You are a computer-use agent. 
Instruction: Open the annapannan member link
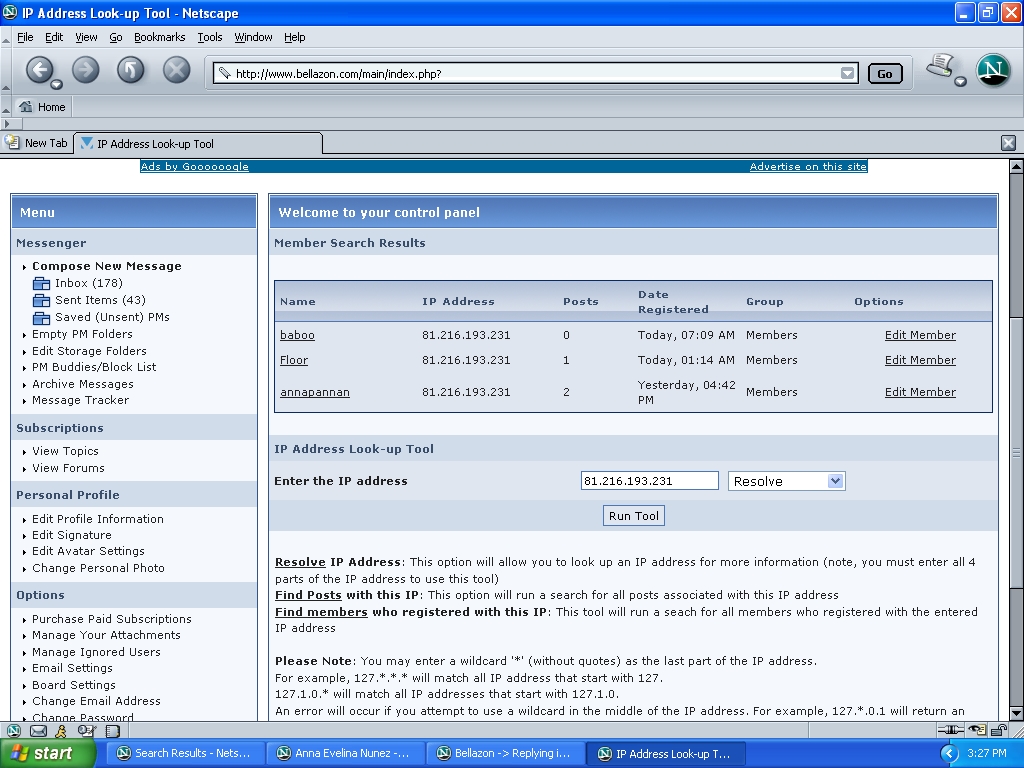click(x=315, y=392)
